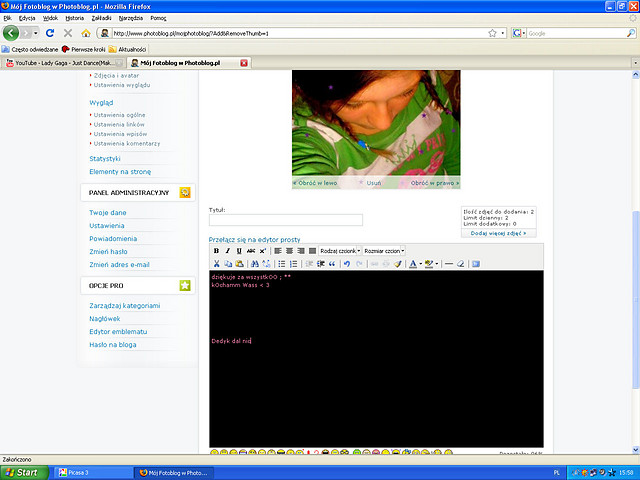Center text in editor

point(289,251)
